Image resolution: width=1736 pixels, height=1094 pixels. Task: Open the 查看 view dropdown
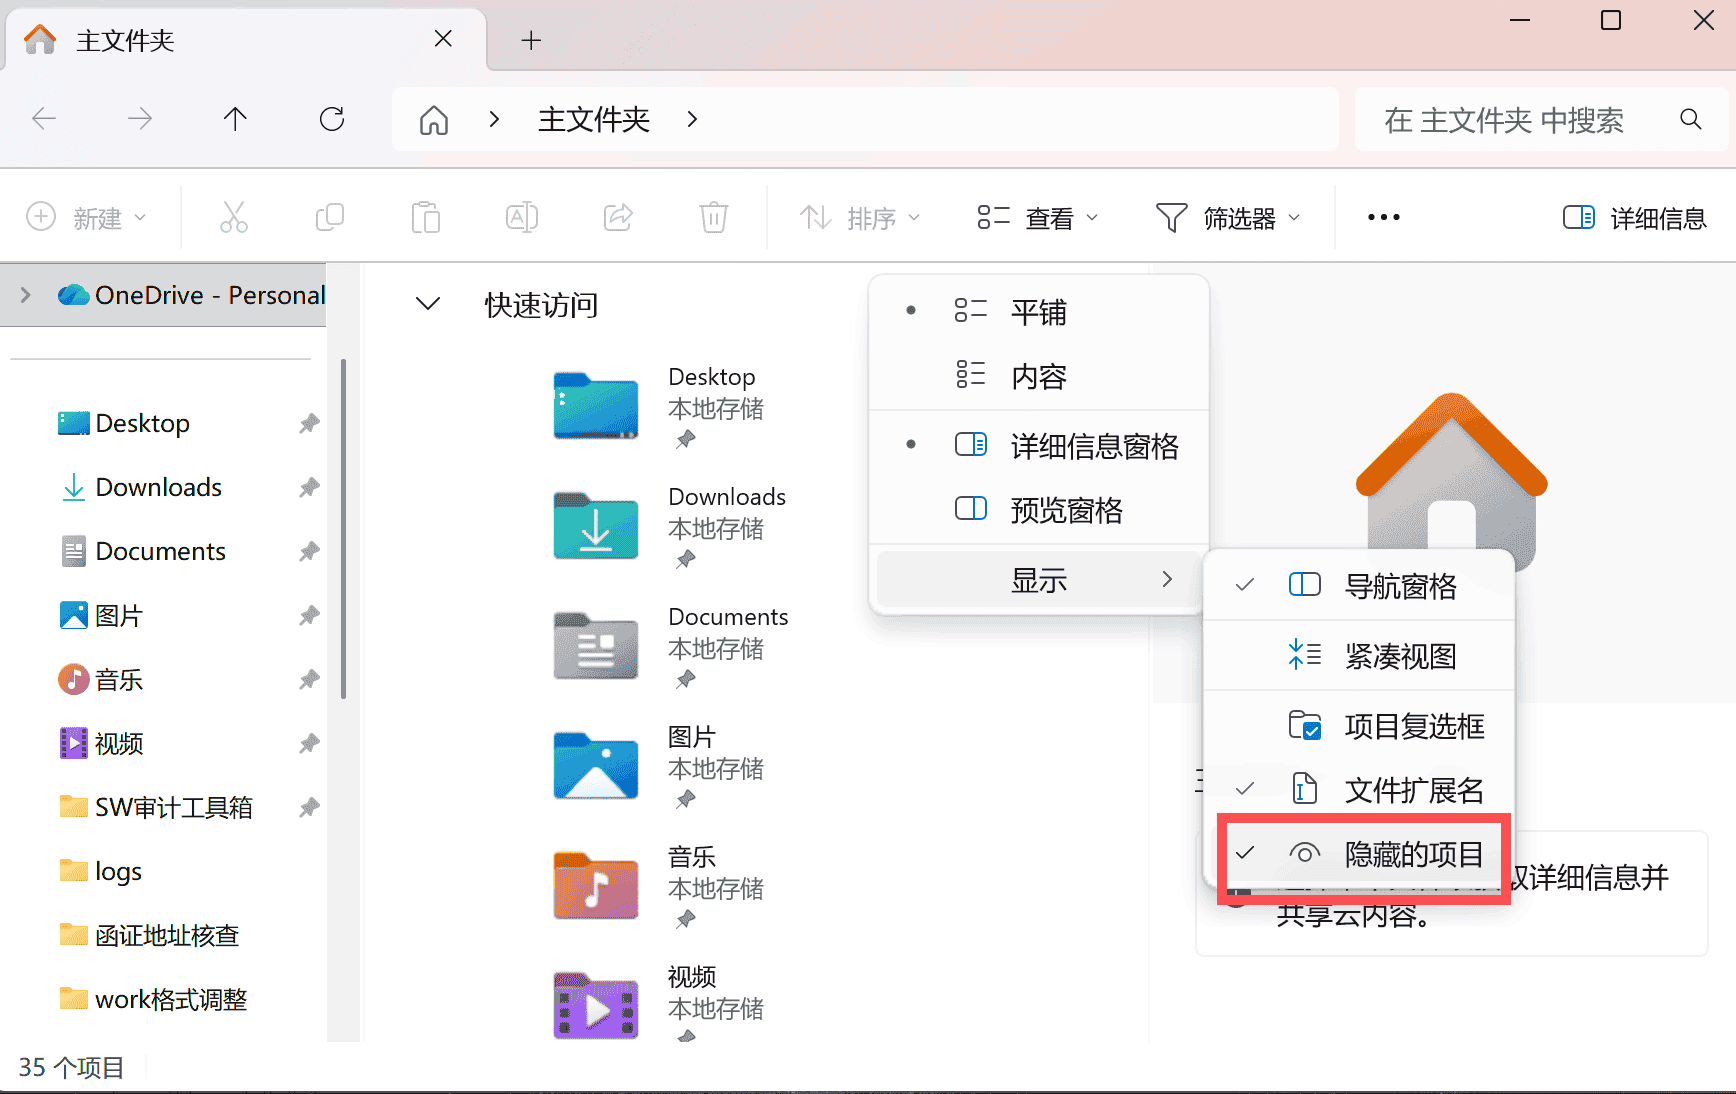(x=1038, y=217)
